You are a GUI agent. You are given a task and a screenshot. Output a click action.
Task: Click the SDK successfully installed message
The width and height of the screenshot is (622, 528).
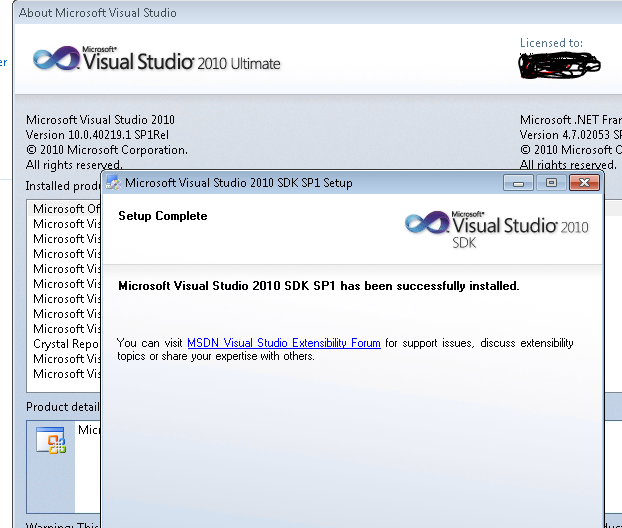(x=318, y=286)
